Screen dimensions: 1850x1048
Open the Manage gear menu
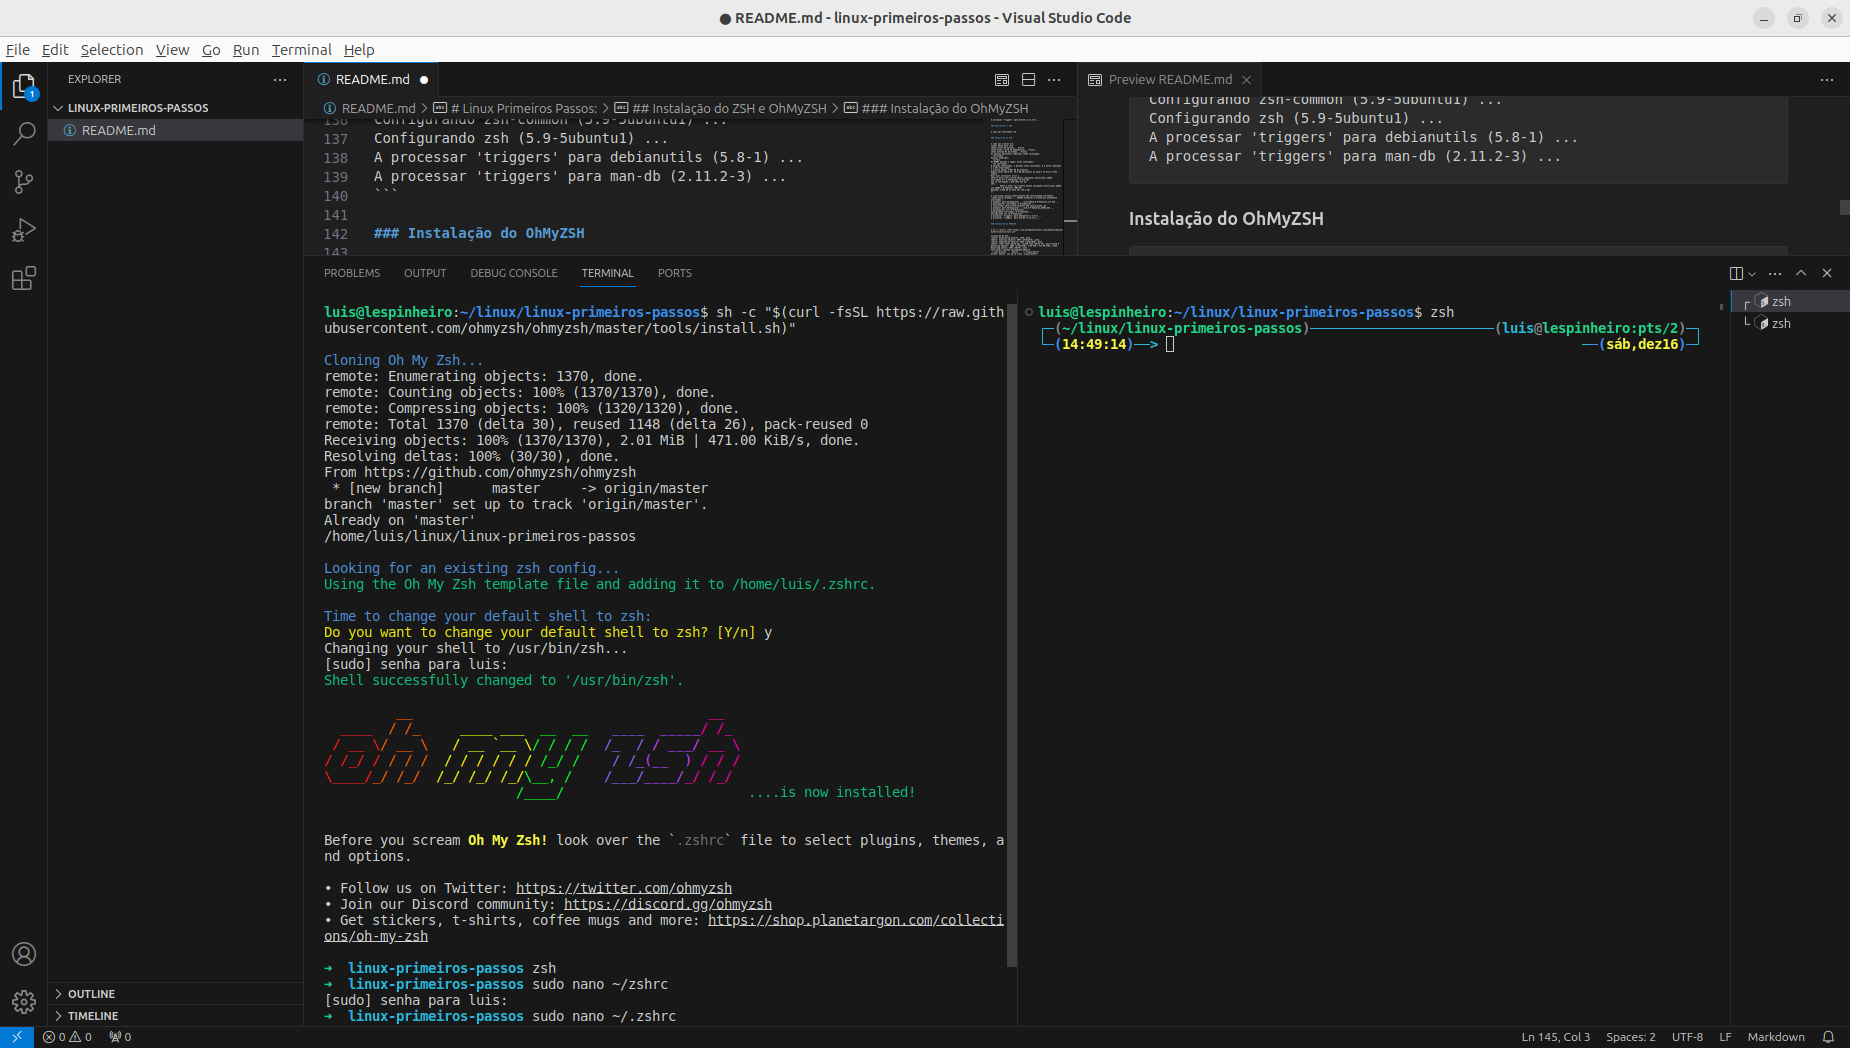pos(24,1001)
